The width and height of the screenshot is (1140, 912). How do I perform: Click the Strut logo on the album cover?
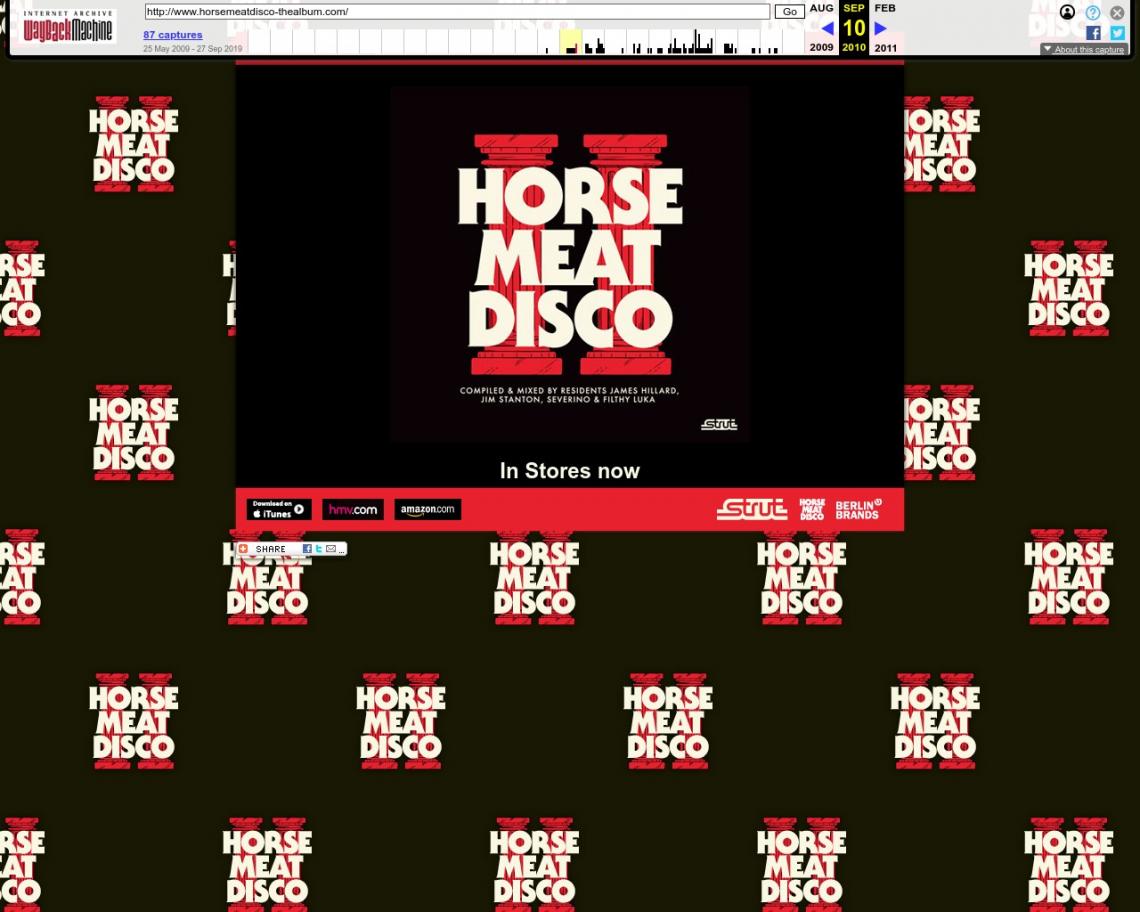(719, 424)
